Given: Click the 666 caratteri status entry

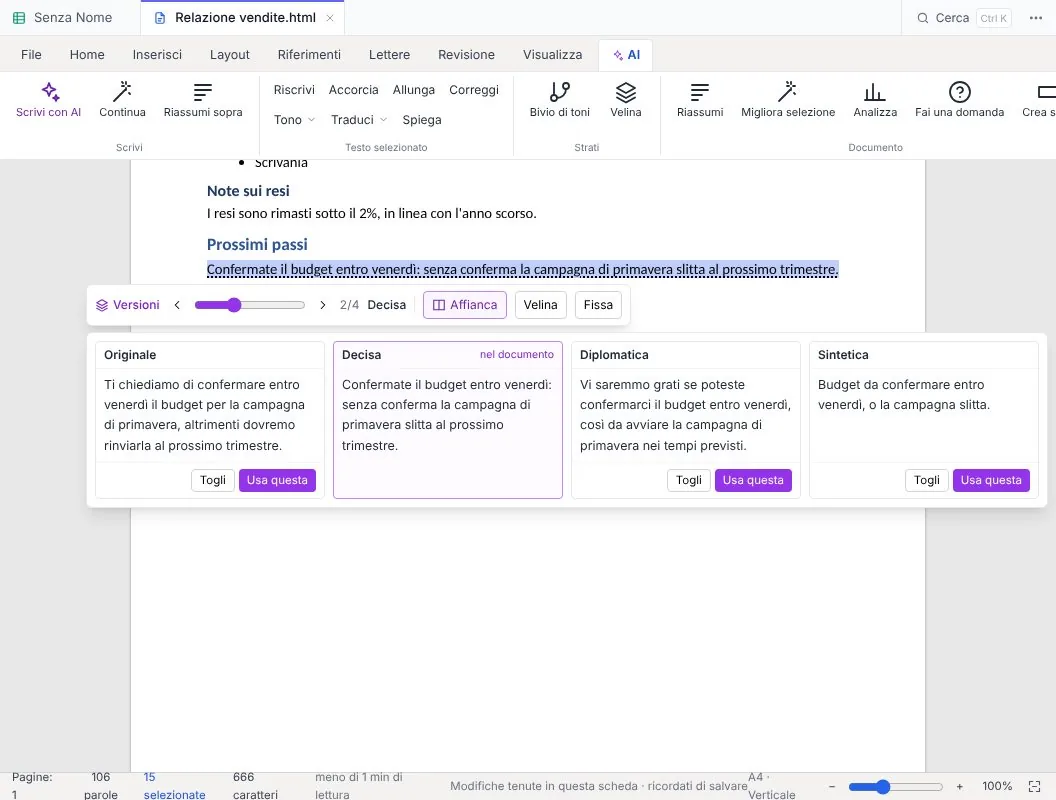Looking at the screenshot, I should (255, 786).
